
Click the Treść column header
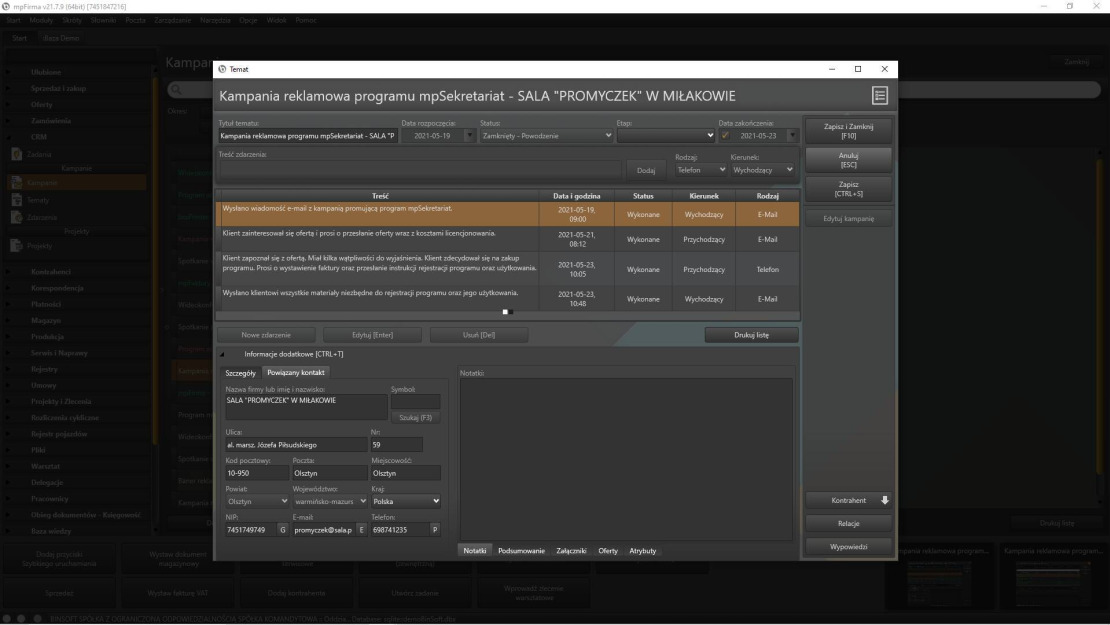coord(380,196)
